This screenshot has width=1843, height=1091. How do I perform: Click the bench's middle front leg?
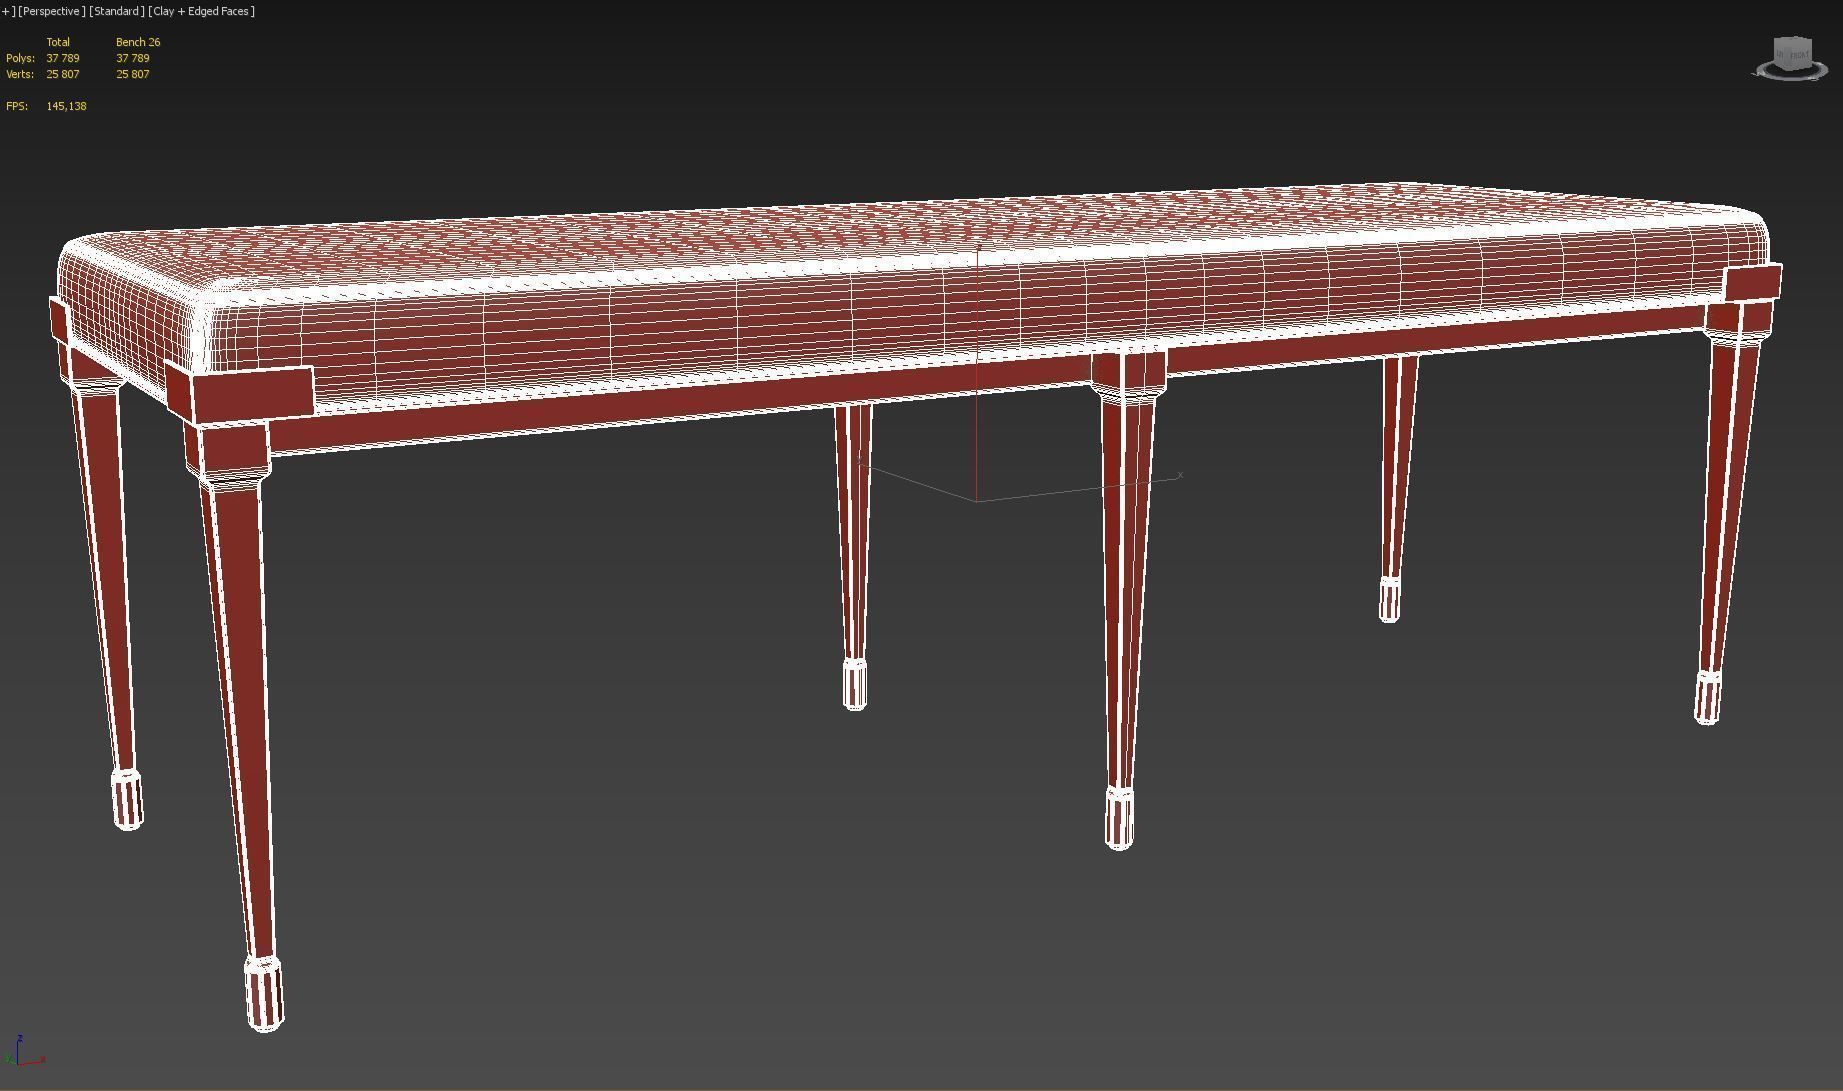[x=1126, y=600]
